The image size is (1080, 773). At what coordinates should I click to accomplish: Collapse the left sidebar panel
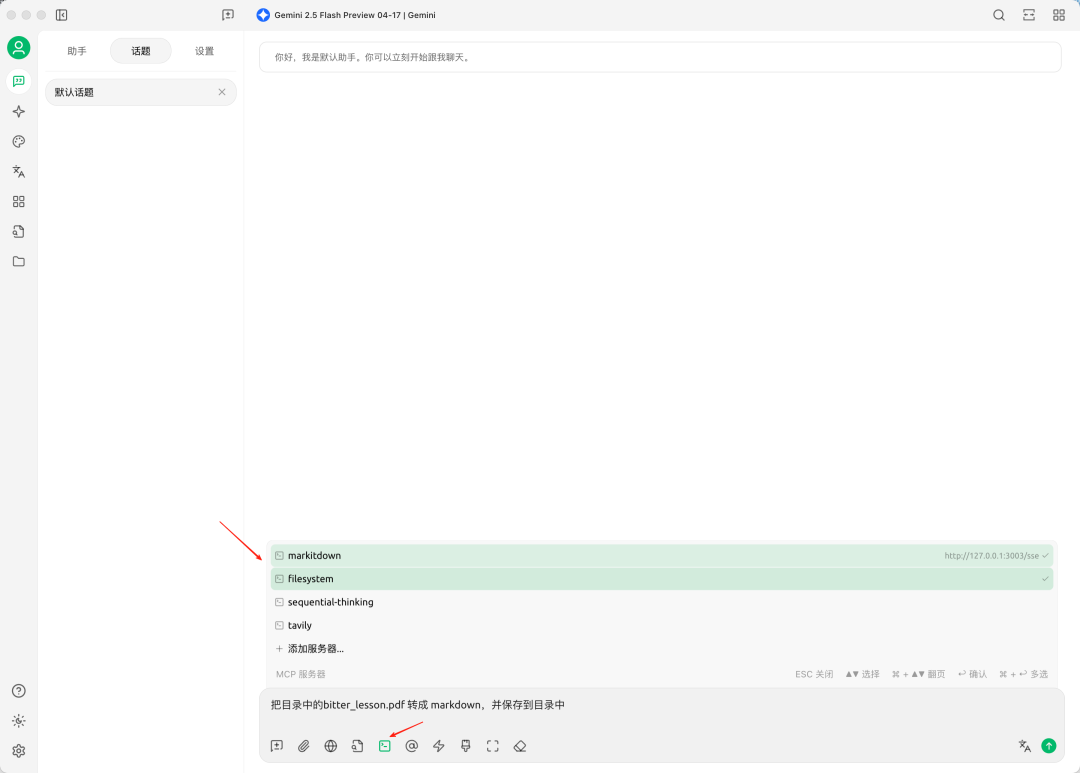pos(62,15)
